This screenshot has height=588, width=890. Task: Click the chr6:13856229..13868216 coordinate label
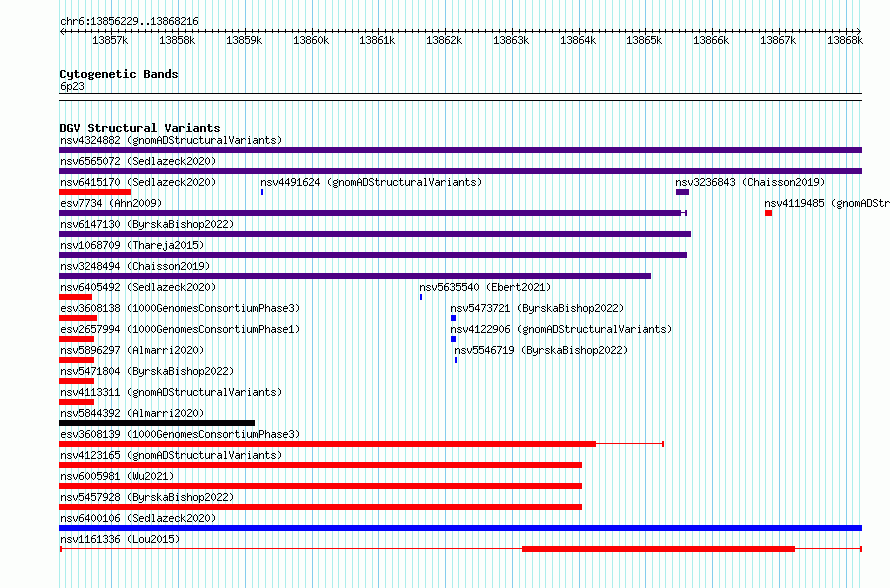(x=129, y=22)
